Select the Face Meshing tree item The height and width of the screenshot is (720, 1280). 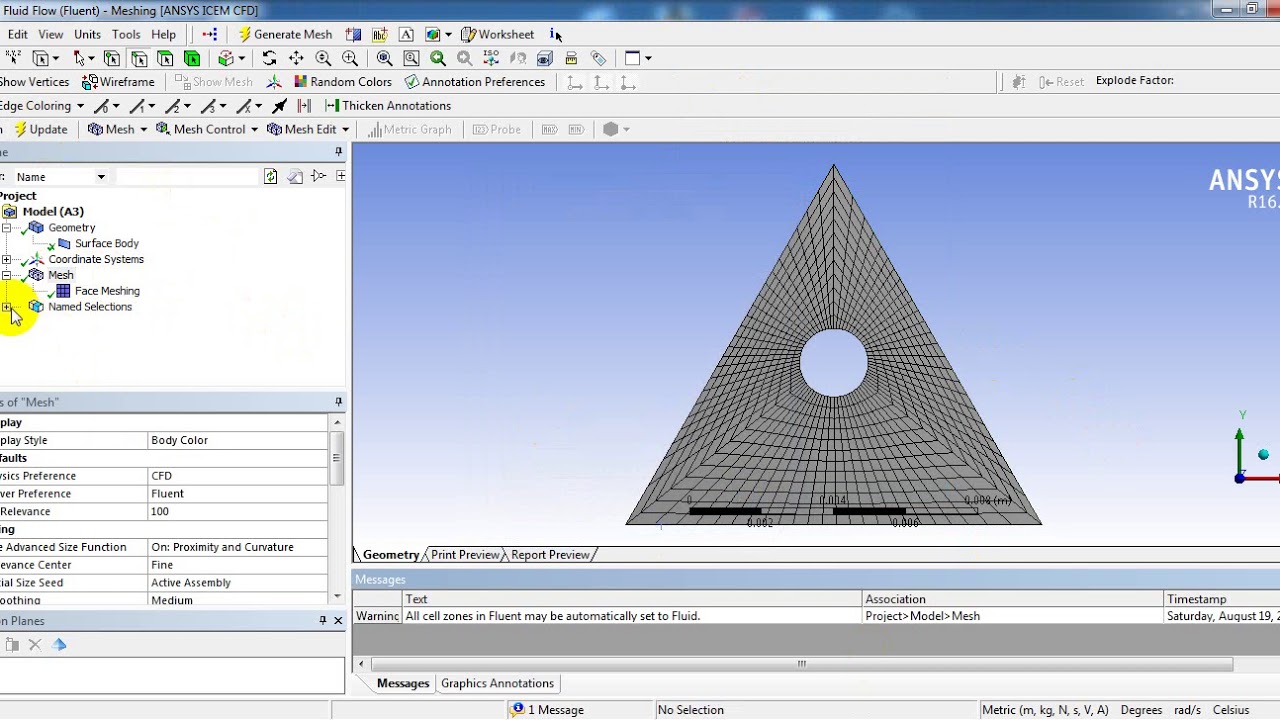(x=107, y=291)
